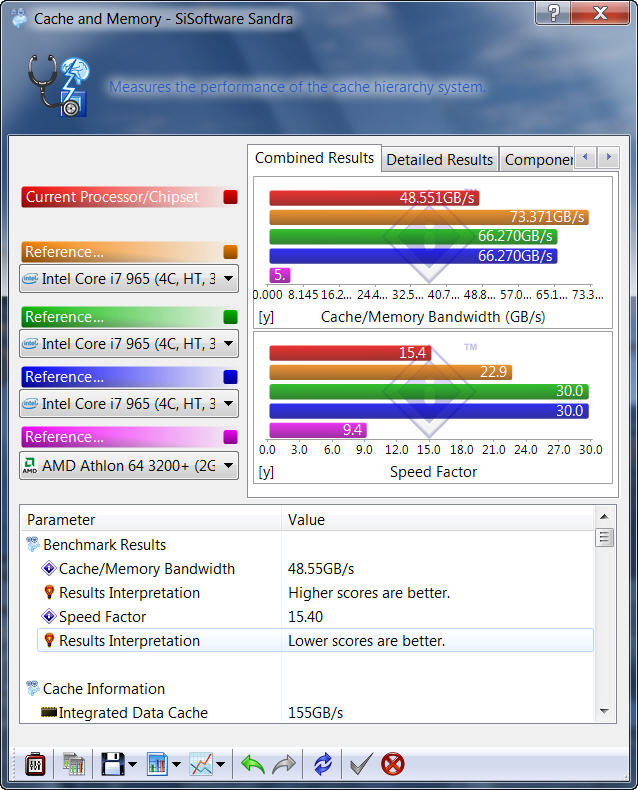Click the tip pin icon beside Higher scores row
Image resolution: width=638 pixels, height=790 pixels.
coord(49,592)
